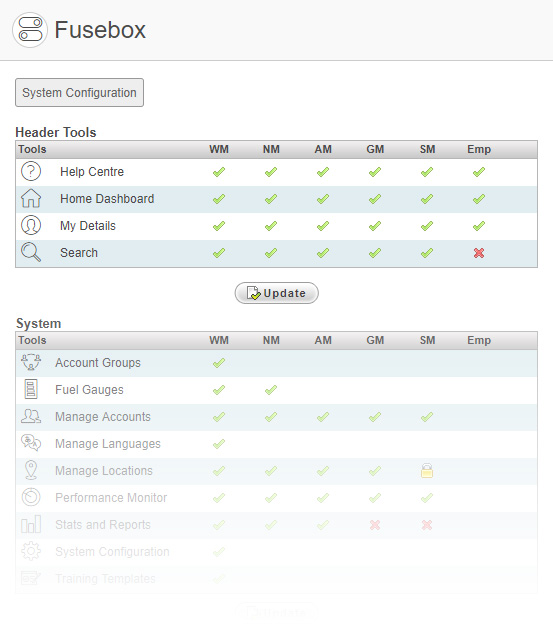Toggle Stats and Reports GM red cross
The width and height of the screenshot is (553, 628).
click(x=375, y=525)
